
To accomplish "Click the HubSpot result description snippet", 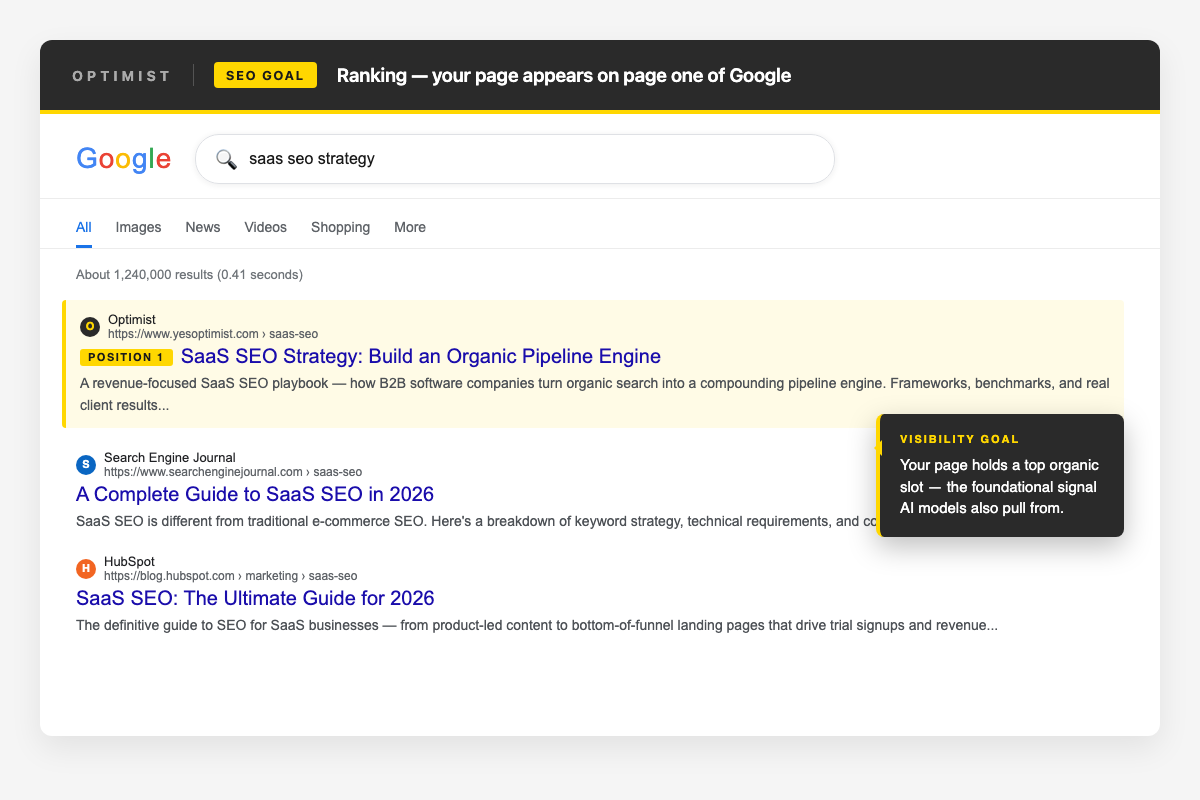I will [536, 626].
